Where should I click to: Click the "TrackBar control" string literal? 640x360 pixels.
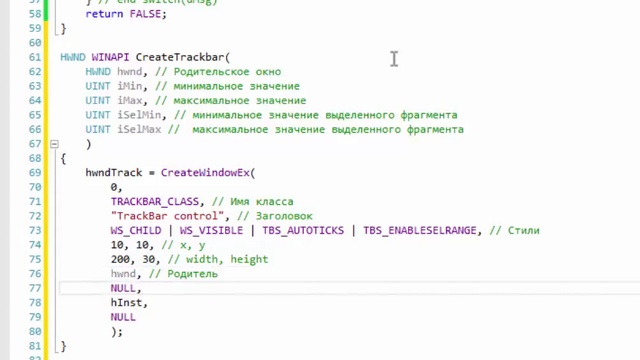click(x=167, y=216)
